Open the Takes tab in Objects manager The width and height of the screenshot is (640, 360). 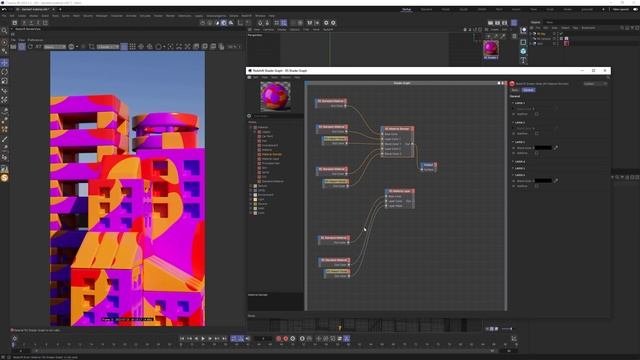[549, 22]
